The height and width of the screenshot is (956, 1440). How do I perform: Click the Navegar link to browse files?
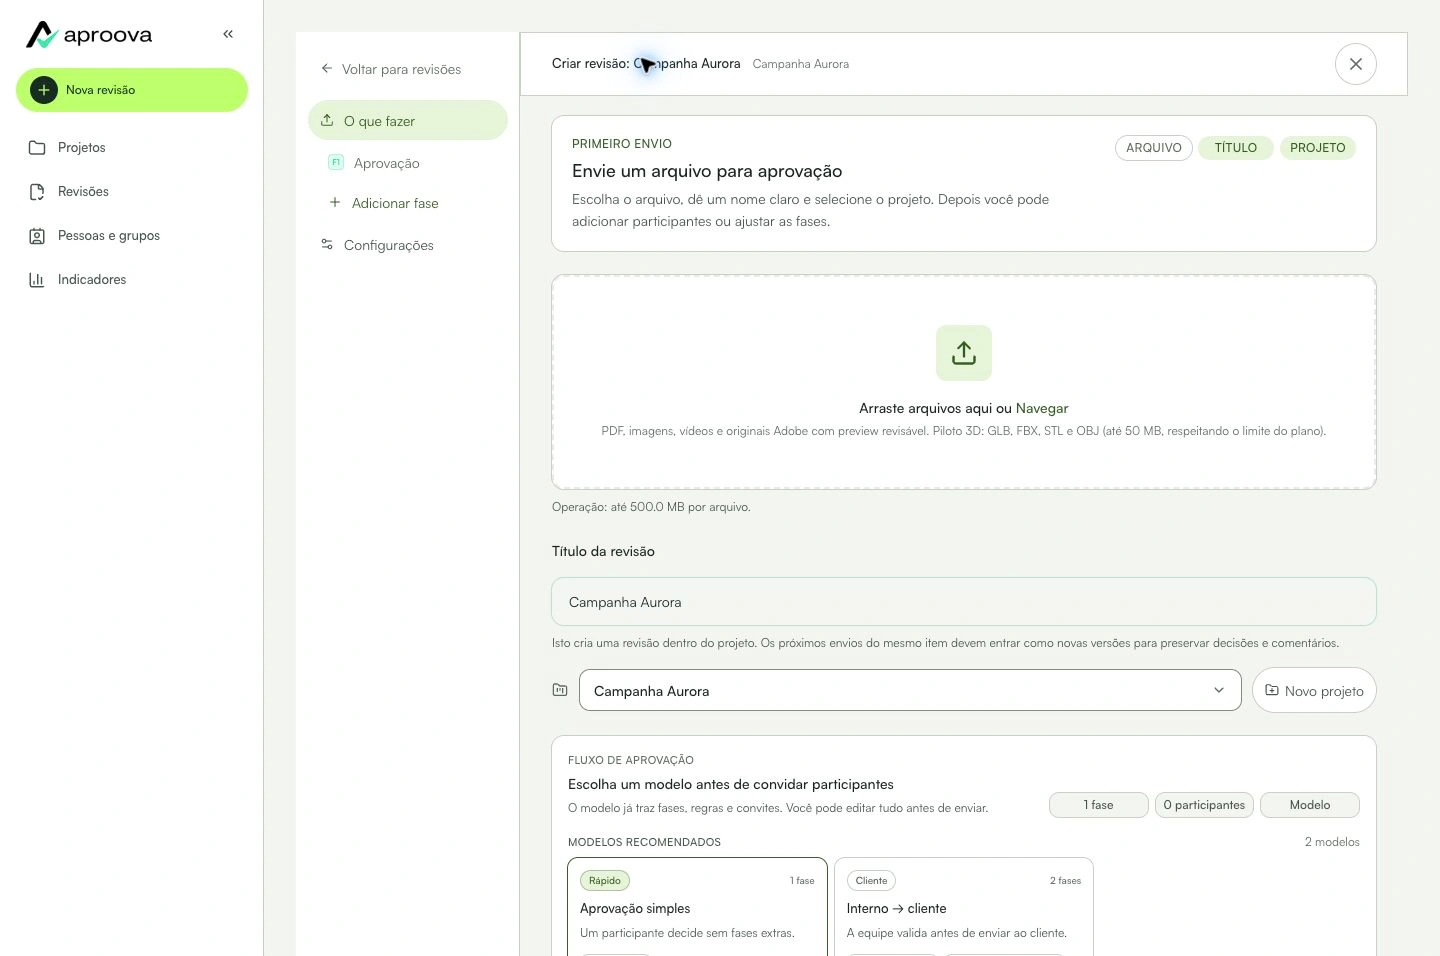[1042, 408]
